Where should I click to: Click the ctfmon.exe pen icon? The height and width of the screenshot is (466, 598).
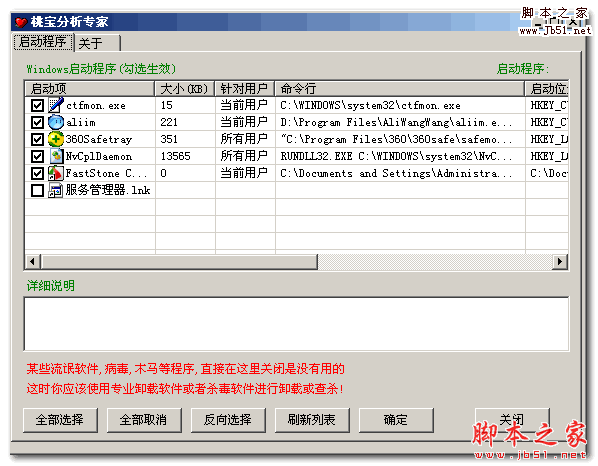(x=56, y=105)
